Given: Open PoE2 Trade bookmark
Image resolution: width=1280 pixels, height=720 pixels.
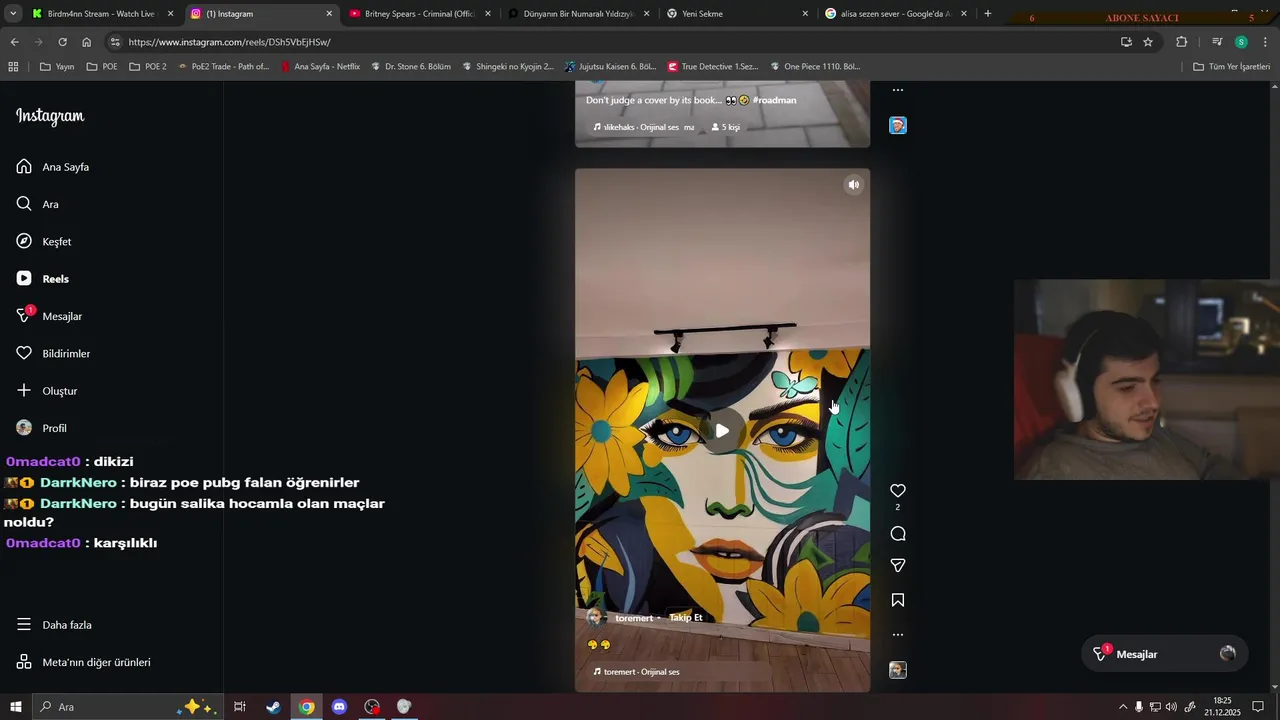Looking at the screenshot, I should tap(223, 67).
